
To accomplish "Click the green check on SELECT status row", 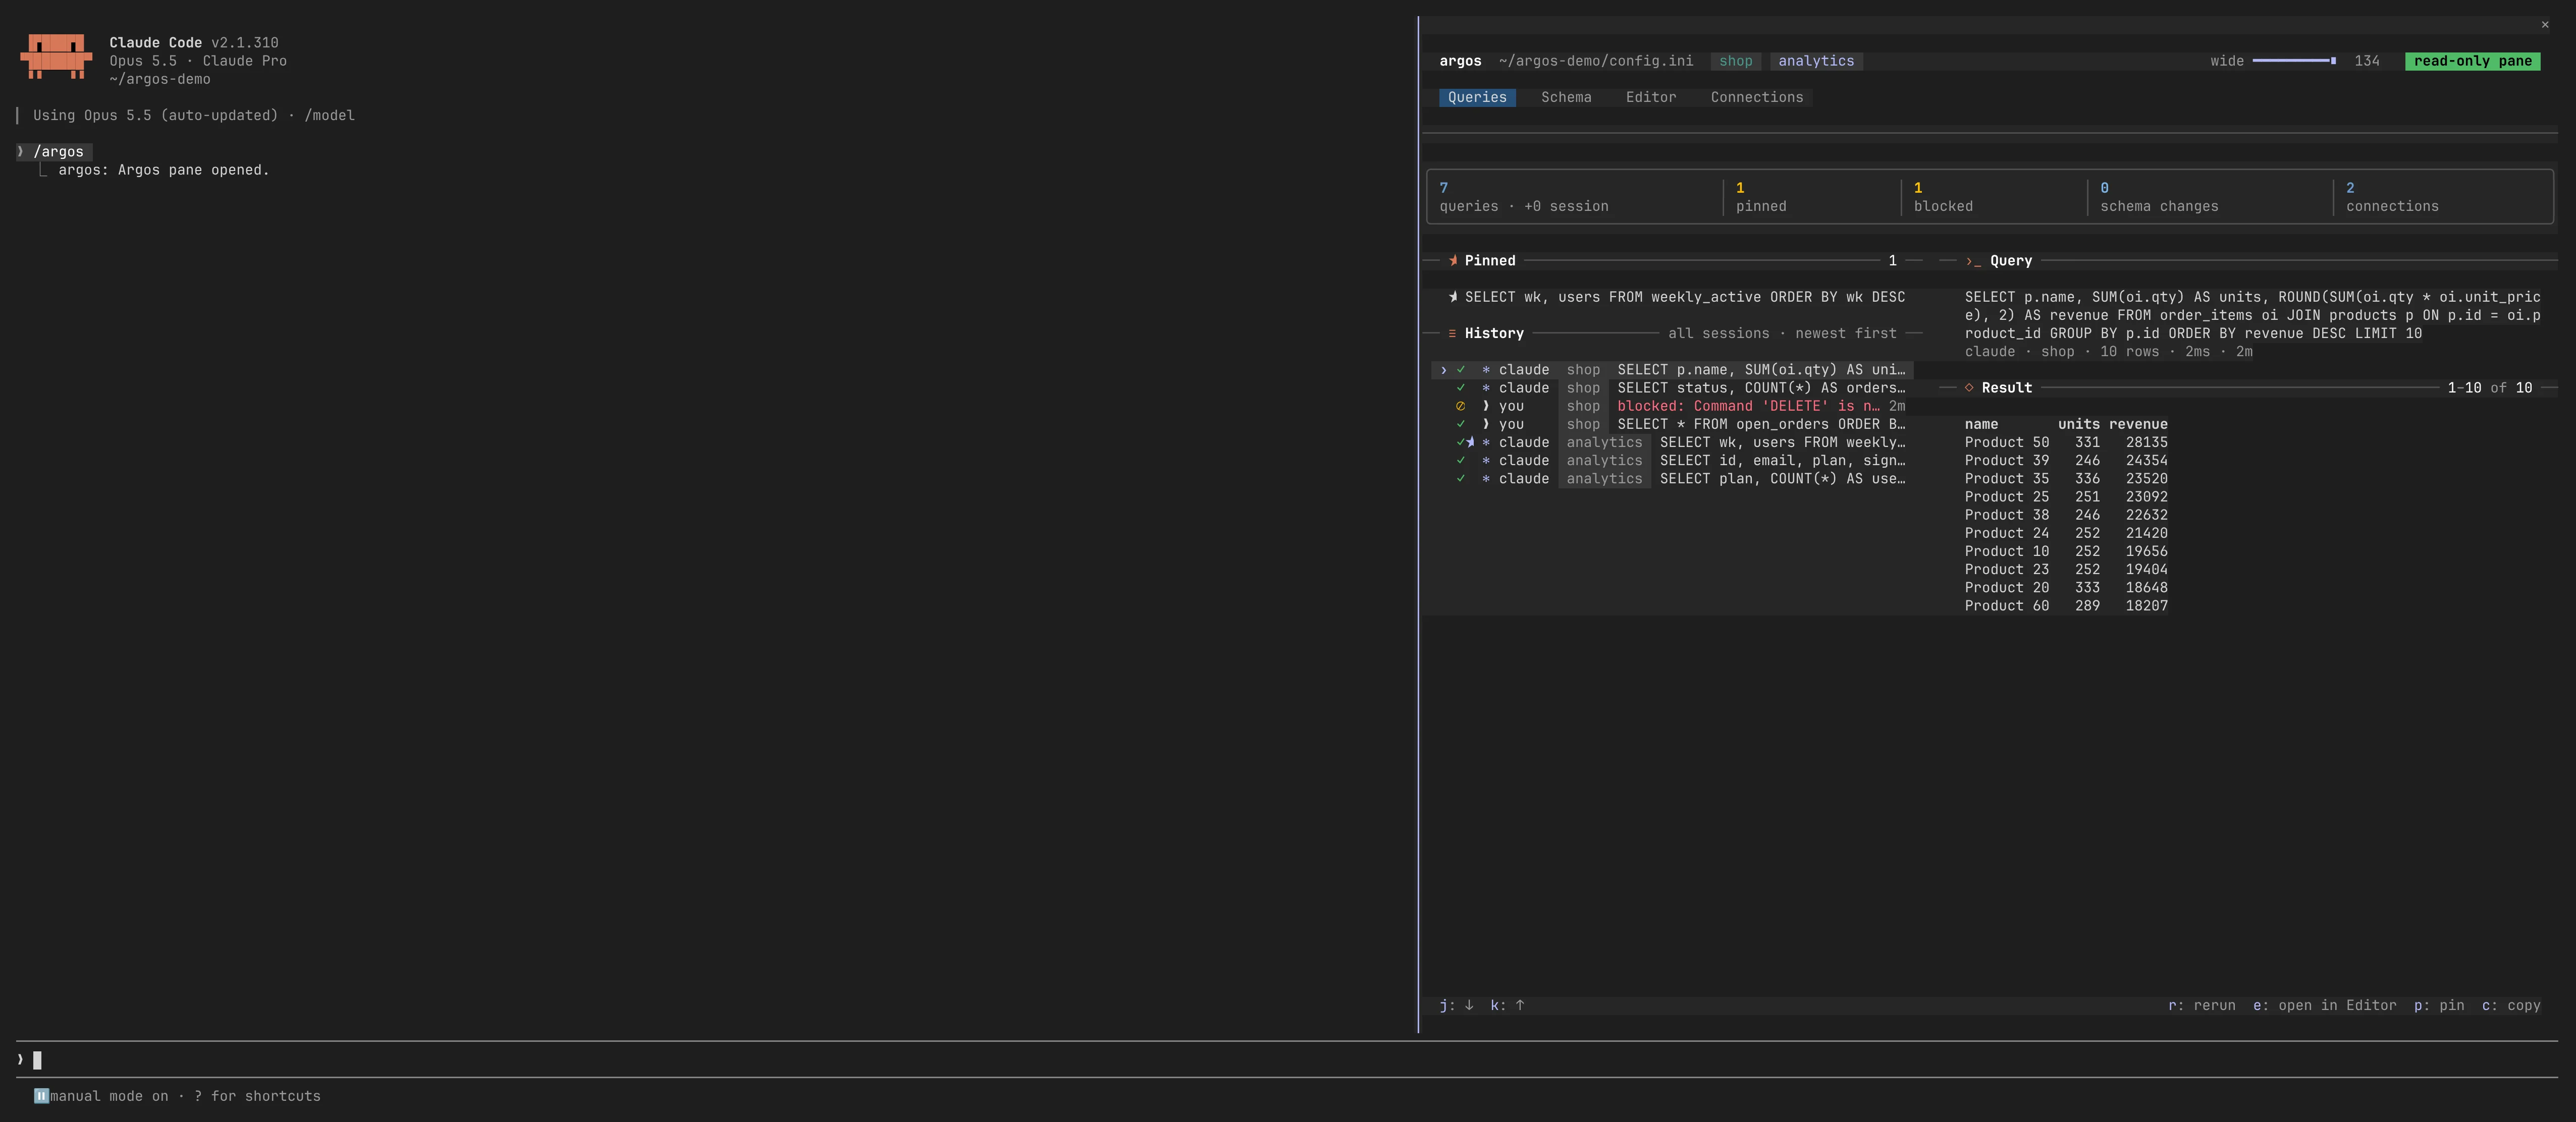I will tap(1461, 388).
